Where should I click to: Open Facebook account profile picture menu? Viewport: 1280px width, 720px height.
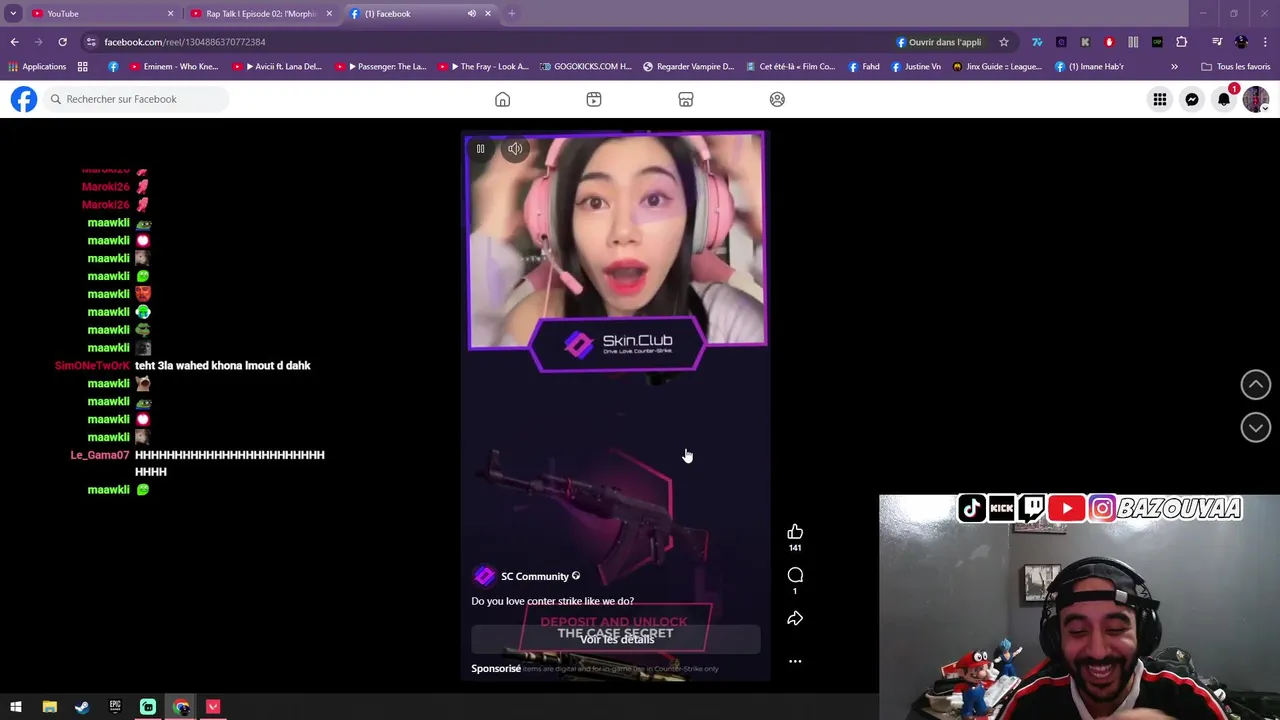coord(1256,99)
